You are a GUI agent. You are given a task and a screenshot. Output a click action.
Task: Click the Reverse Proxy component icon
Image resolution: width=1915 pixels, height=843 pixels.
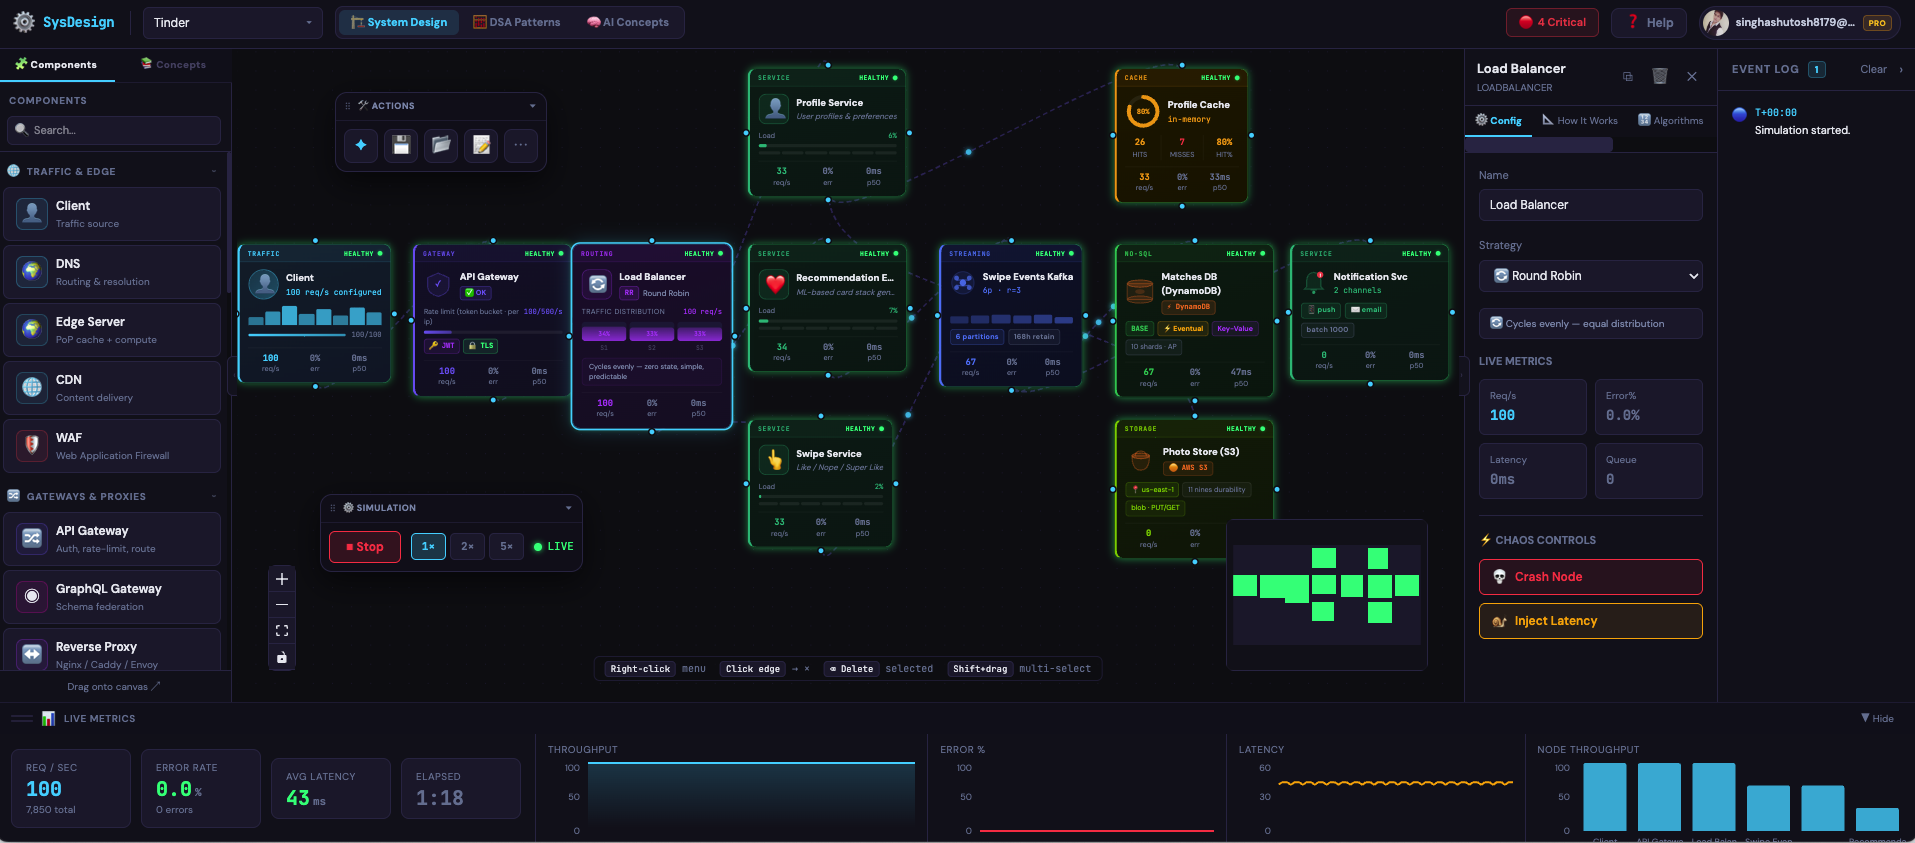point(32,655)
